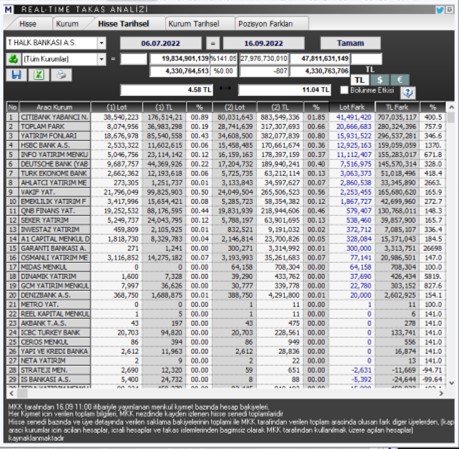Image resolution: width=459 pixels, height=449 pixels.
Task: Click the vertical scrollbar up arrow
Action: [x=451, y=107]
